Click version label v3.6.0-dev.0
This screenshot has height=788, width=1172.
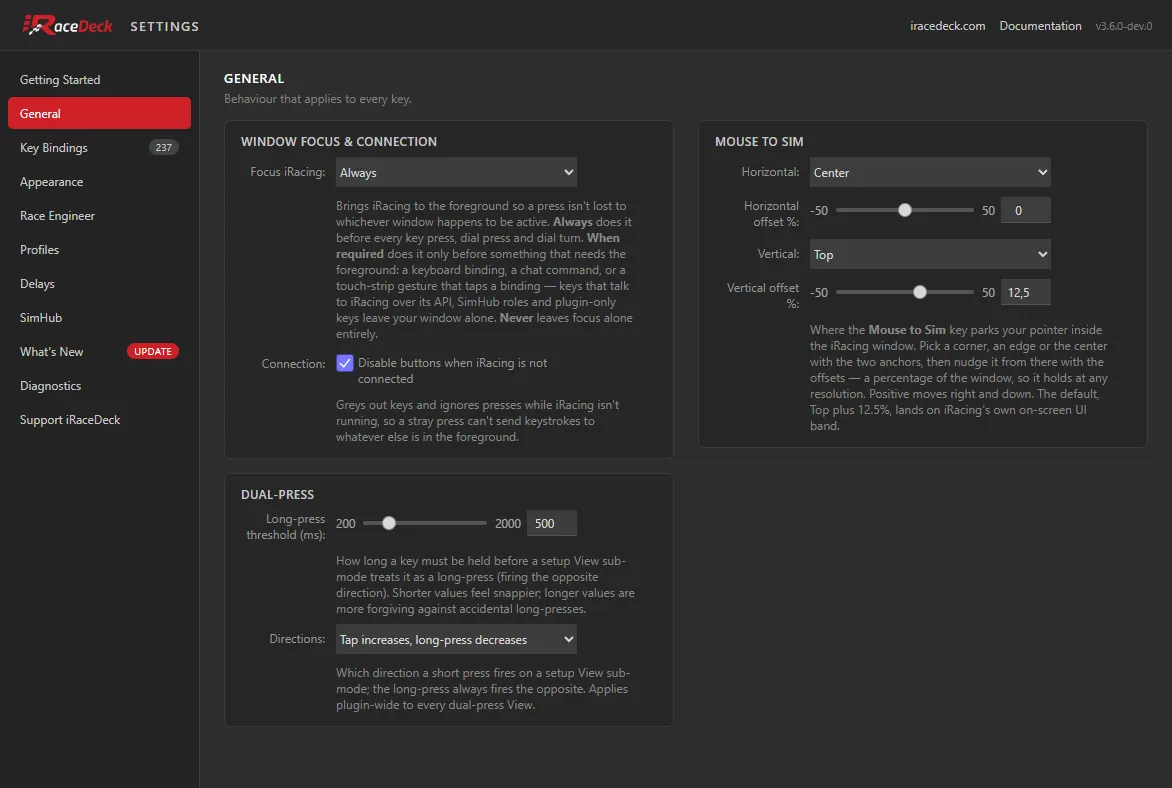(1123, 26)
